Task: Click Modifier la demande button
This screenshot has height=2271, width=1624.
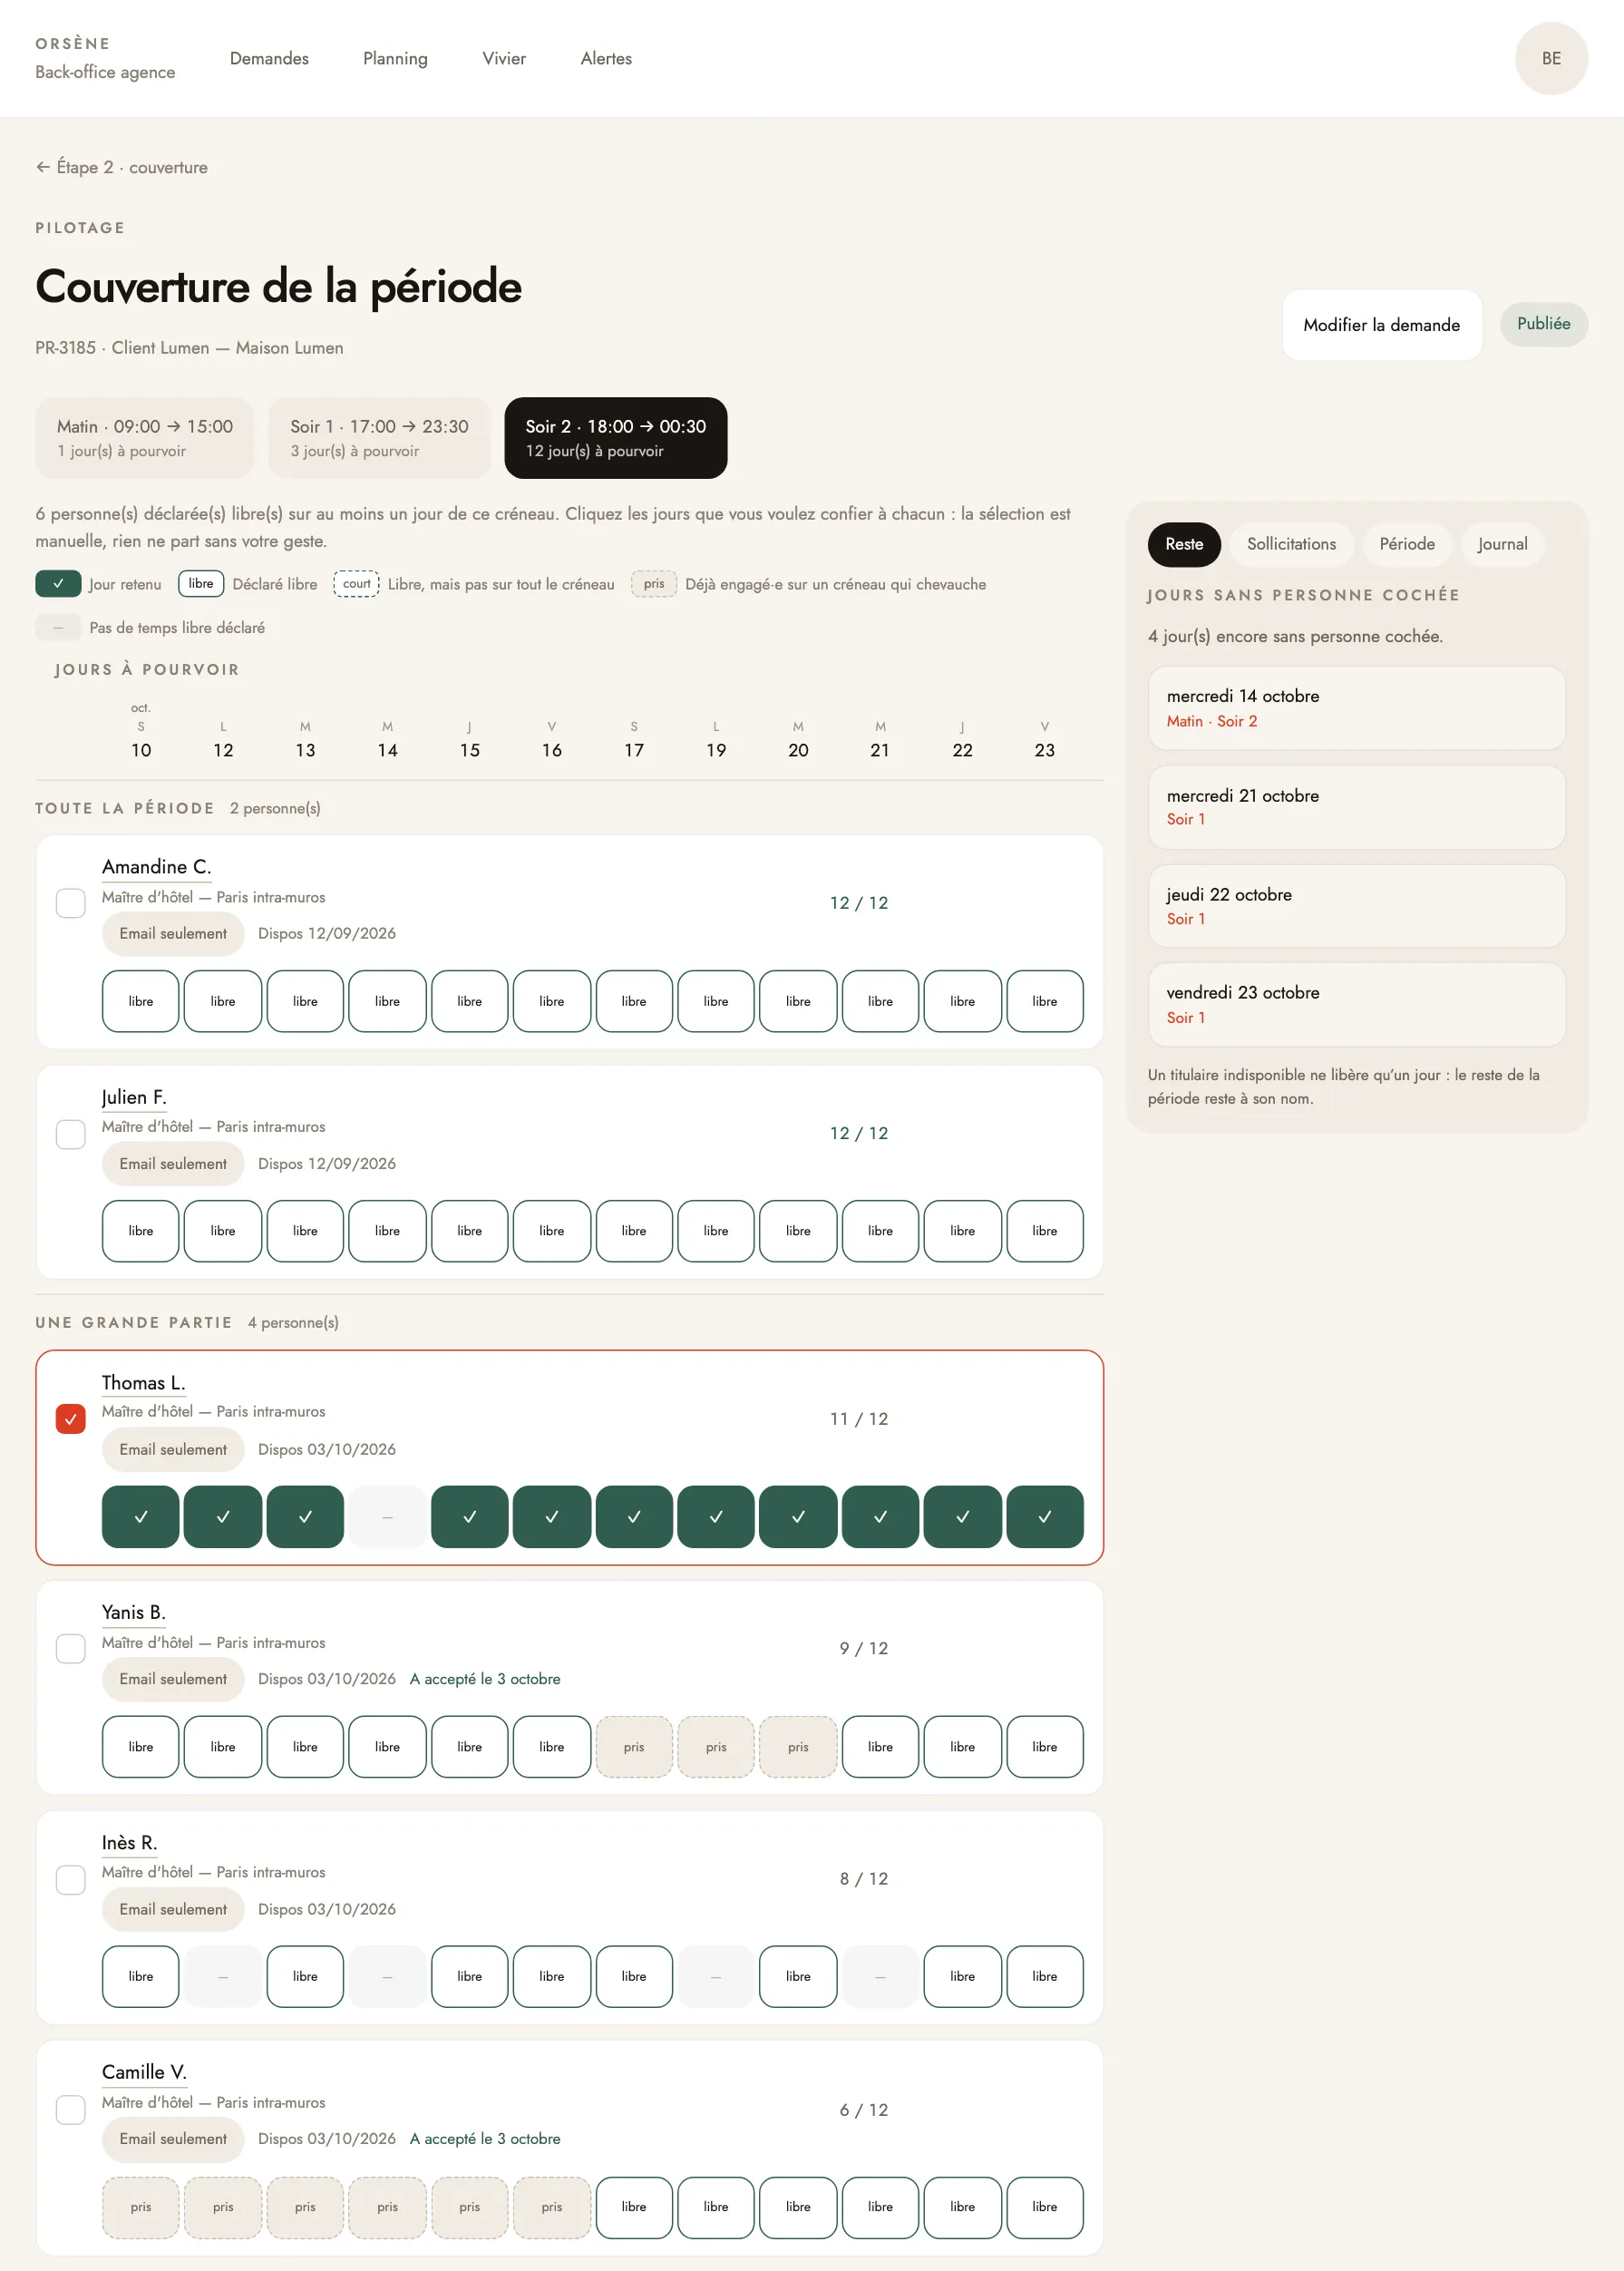Action: pyautogui.click(x=1380, y=324)
